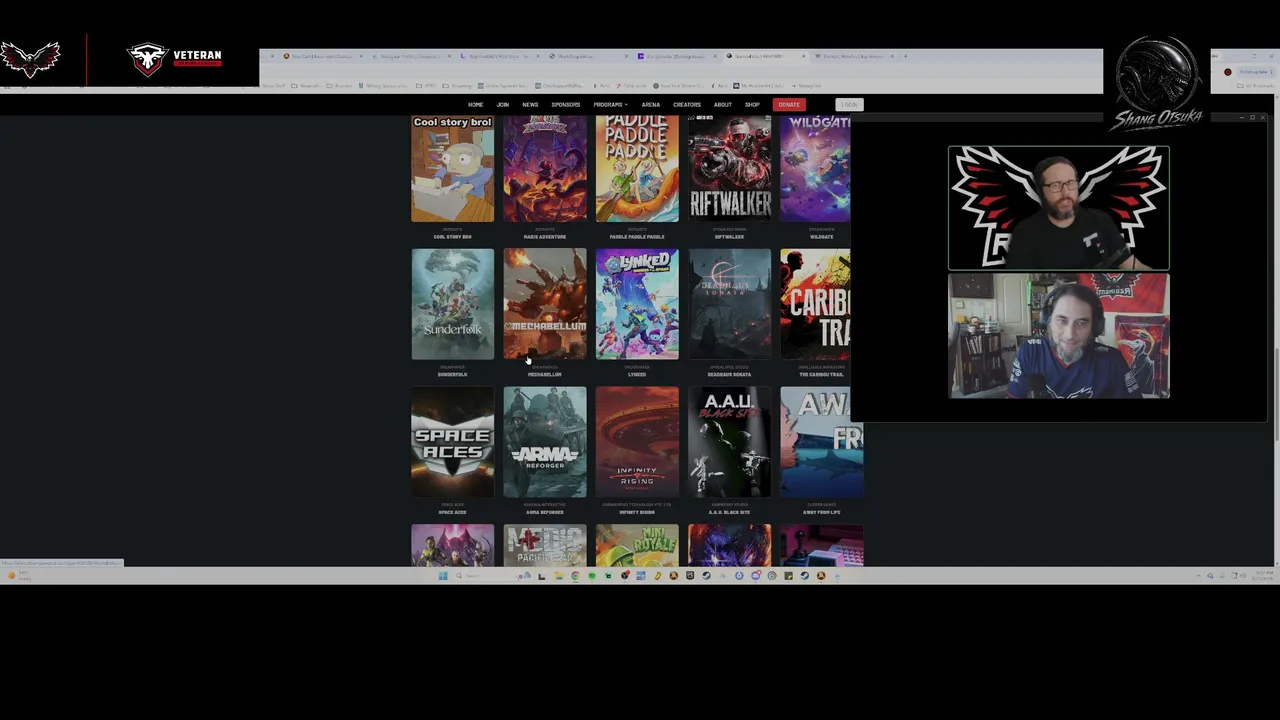Open the Arma Reforger game cover
This screenshot has width=1280, height=720.
point(545,442)
